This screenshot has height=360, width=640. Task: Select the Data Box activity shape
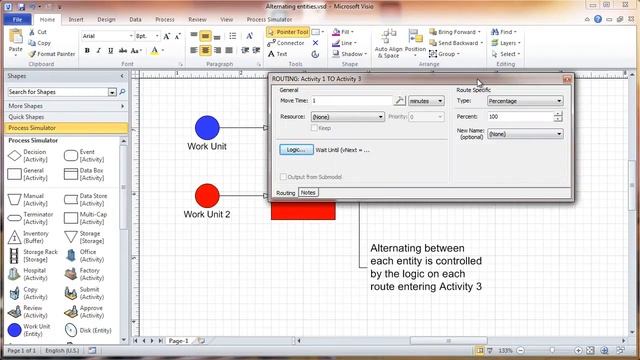coord(84,174)
